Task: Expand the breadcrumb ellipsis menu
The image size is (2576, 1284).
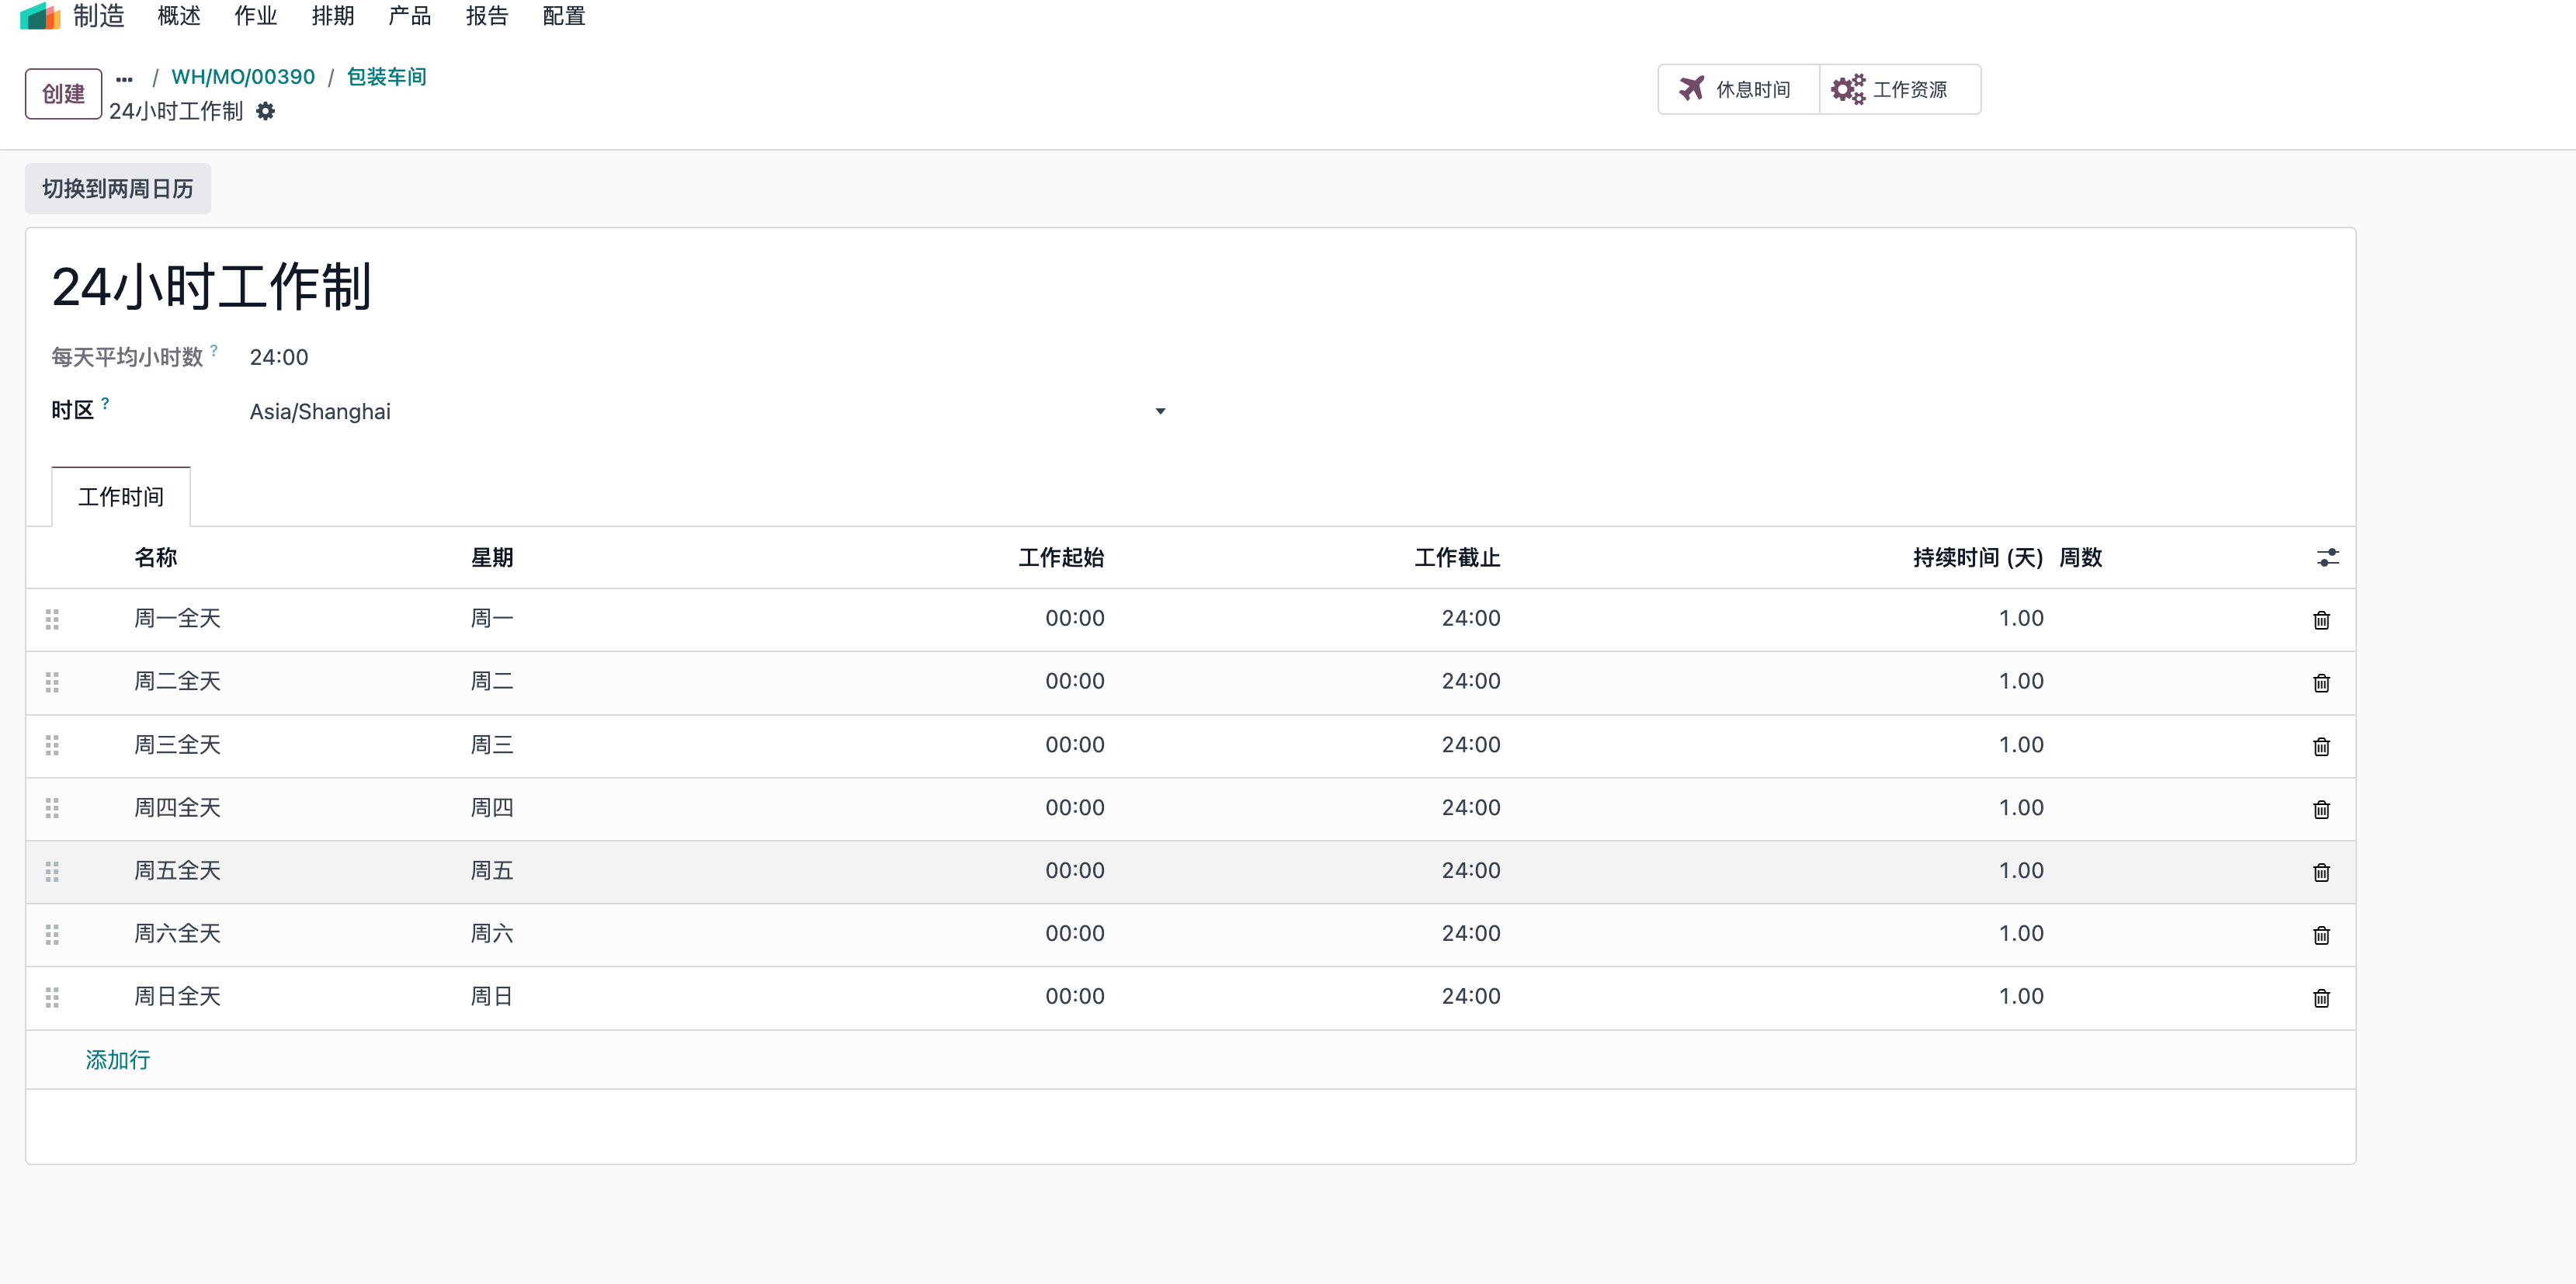Action: [124, 78]
